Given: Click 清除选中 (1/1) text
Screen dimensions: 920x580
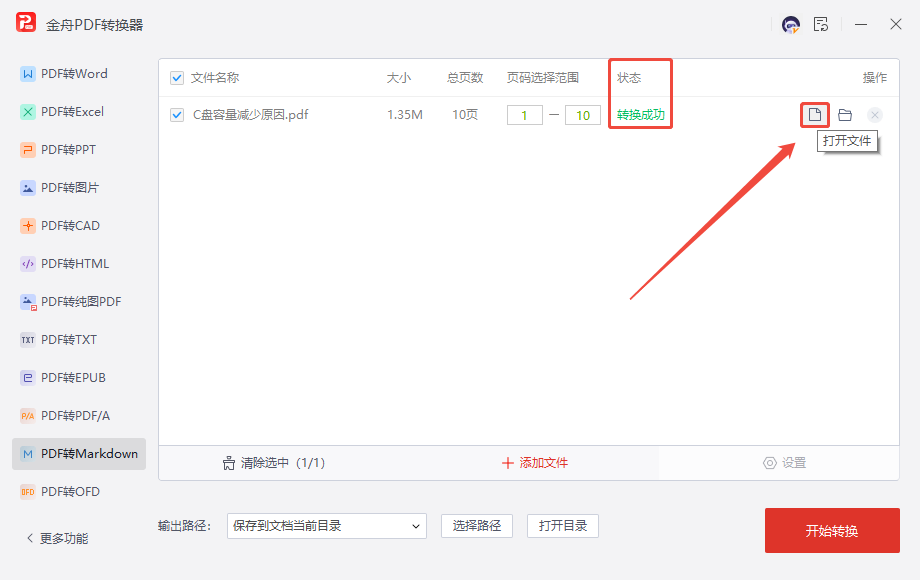Looking at the screenshot, I should coord(283,463).
